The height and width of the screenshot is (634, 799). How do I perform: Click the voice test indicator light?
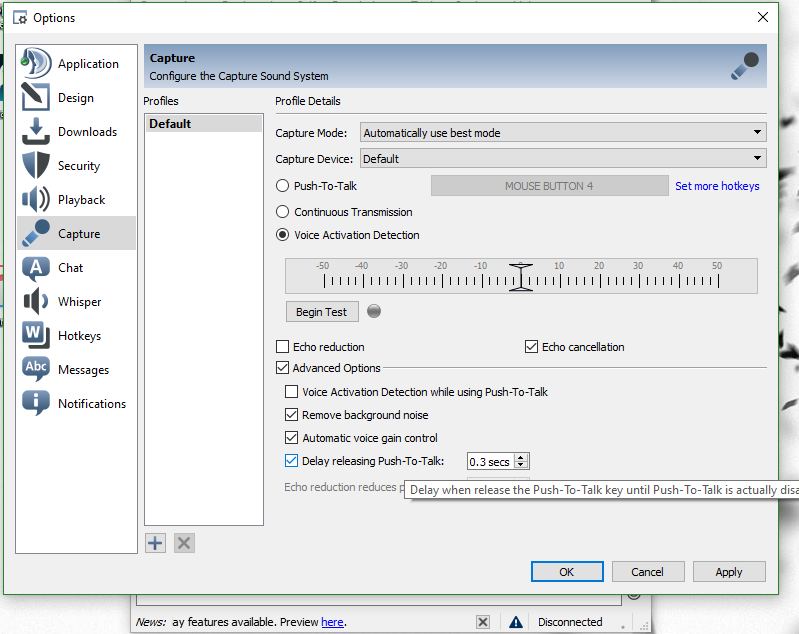click(374, 311)
